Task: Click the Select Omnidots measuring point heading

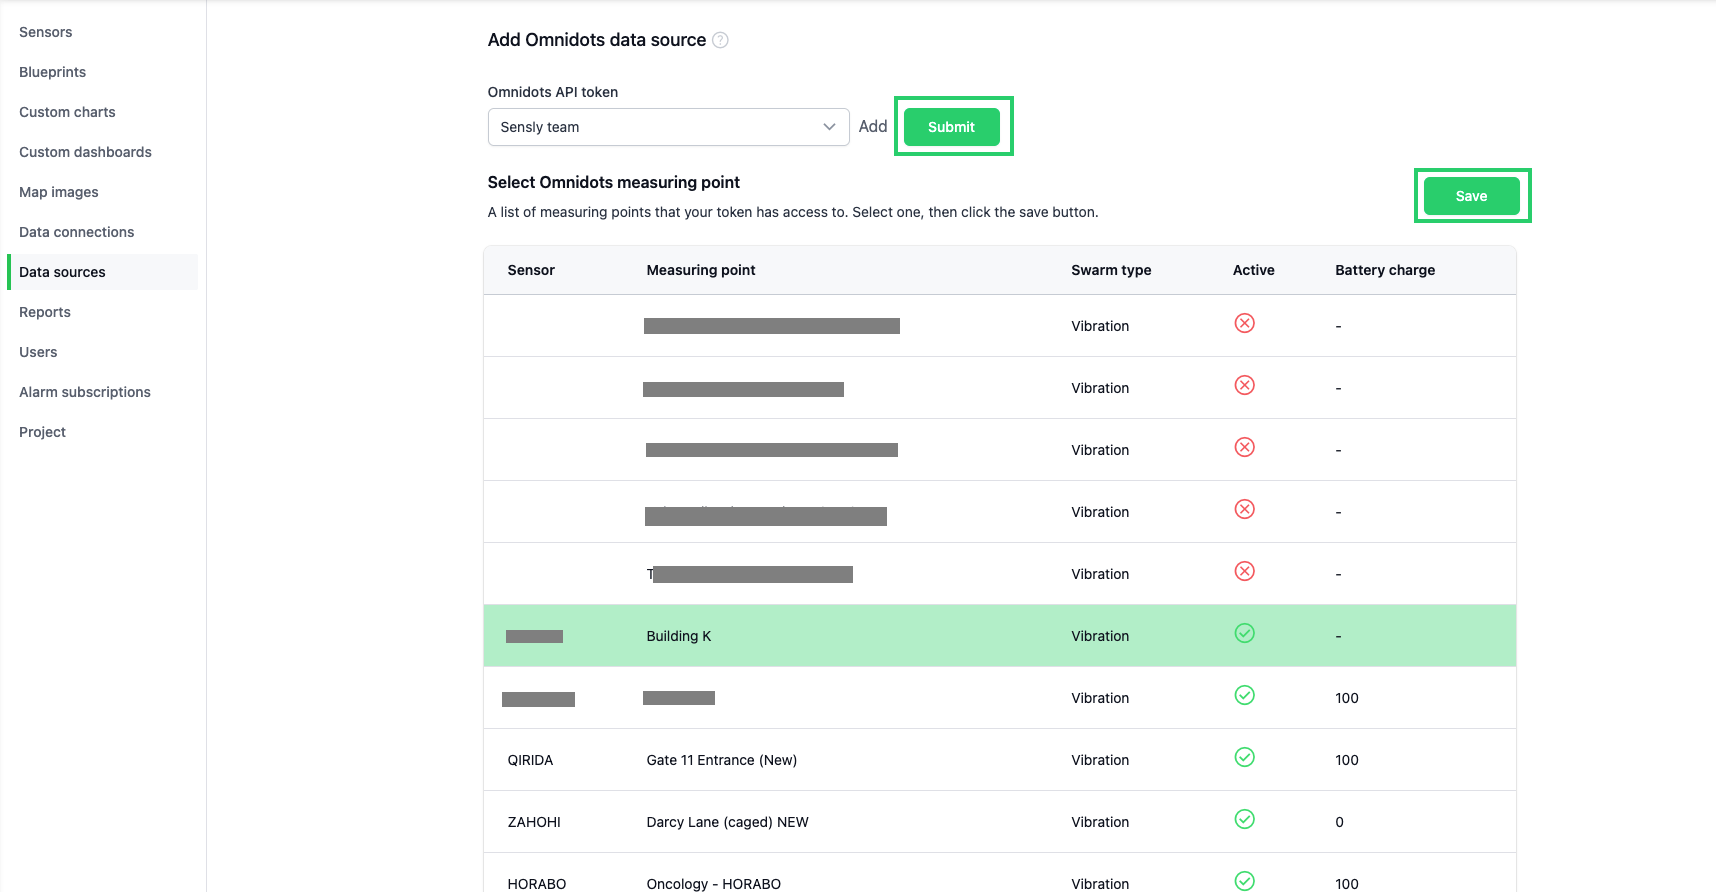Action: [614, 182]
